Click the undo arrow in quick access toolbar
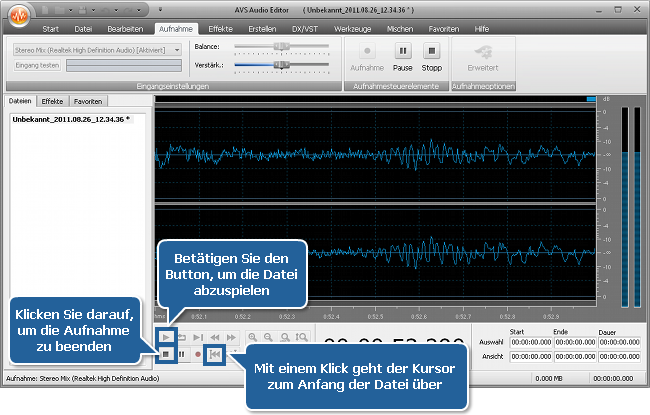The image size is (650, 415). click(106, 10)
